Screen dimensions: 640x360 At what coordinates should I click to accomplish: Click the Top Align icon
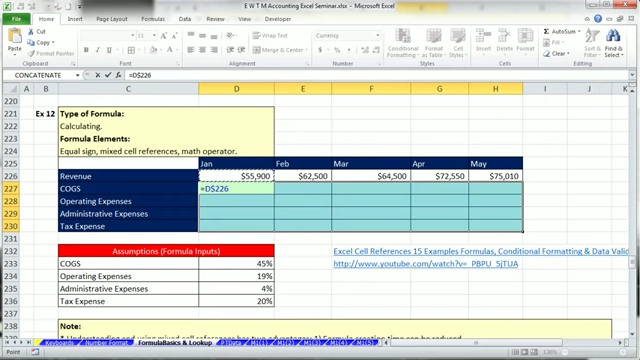191,36
